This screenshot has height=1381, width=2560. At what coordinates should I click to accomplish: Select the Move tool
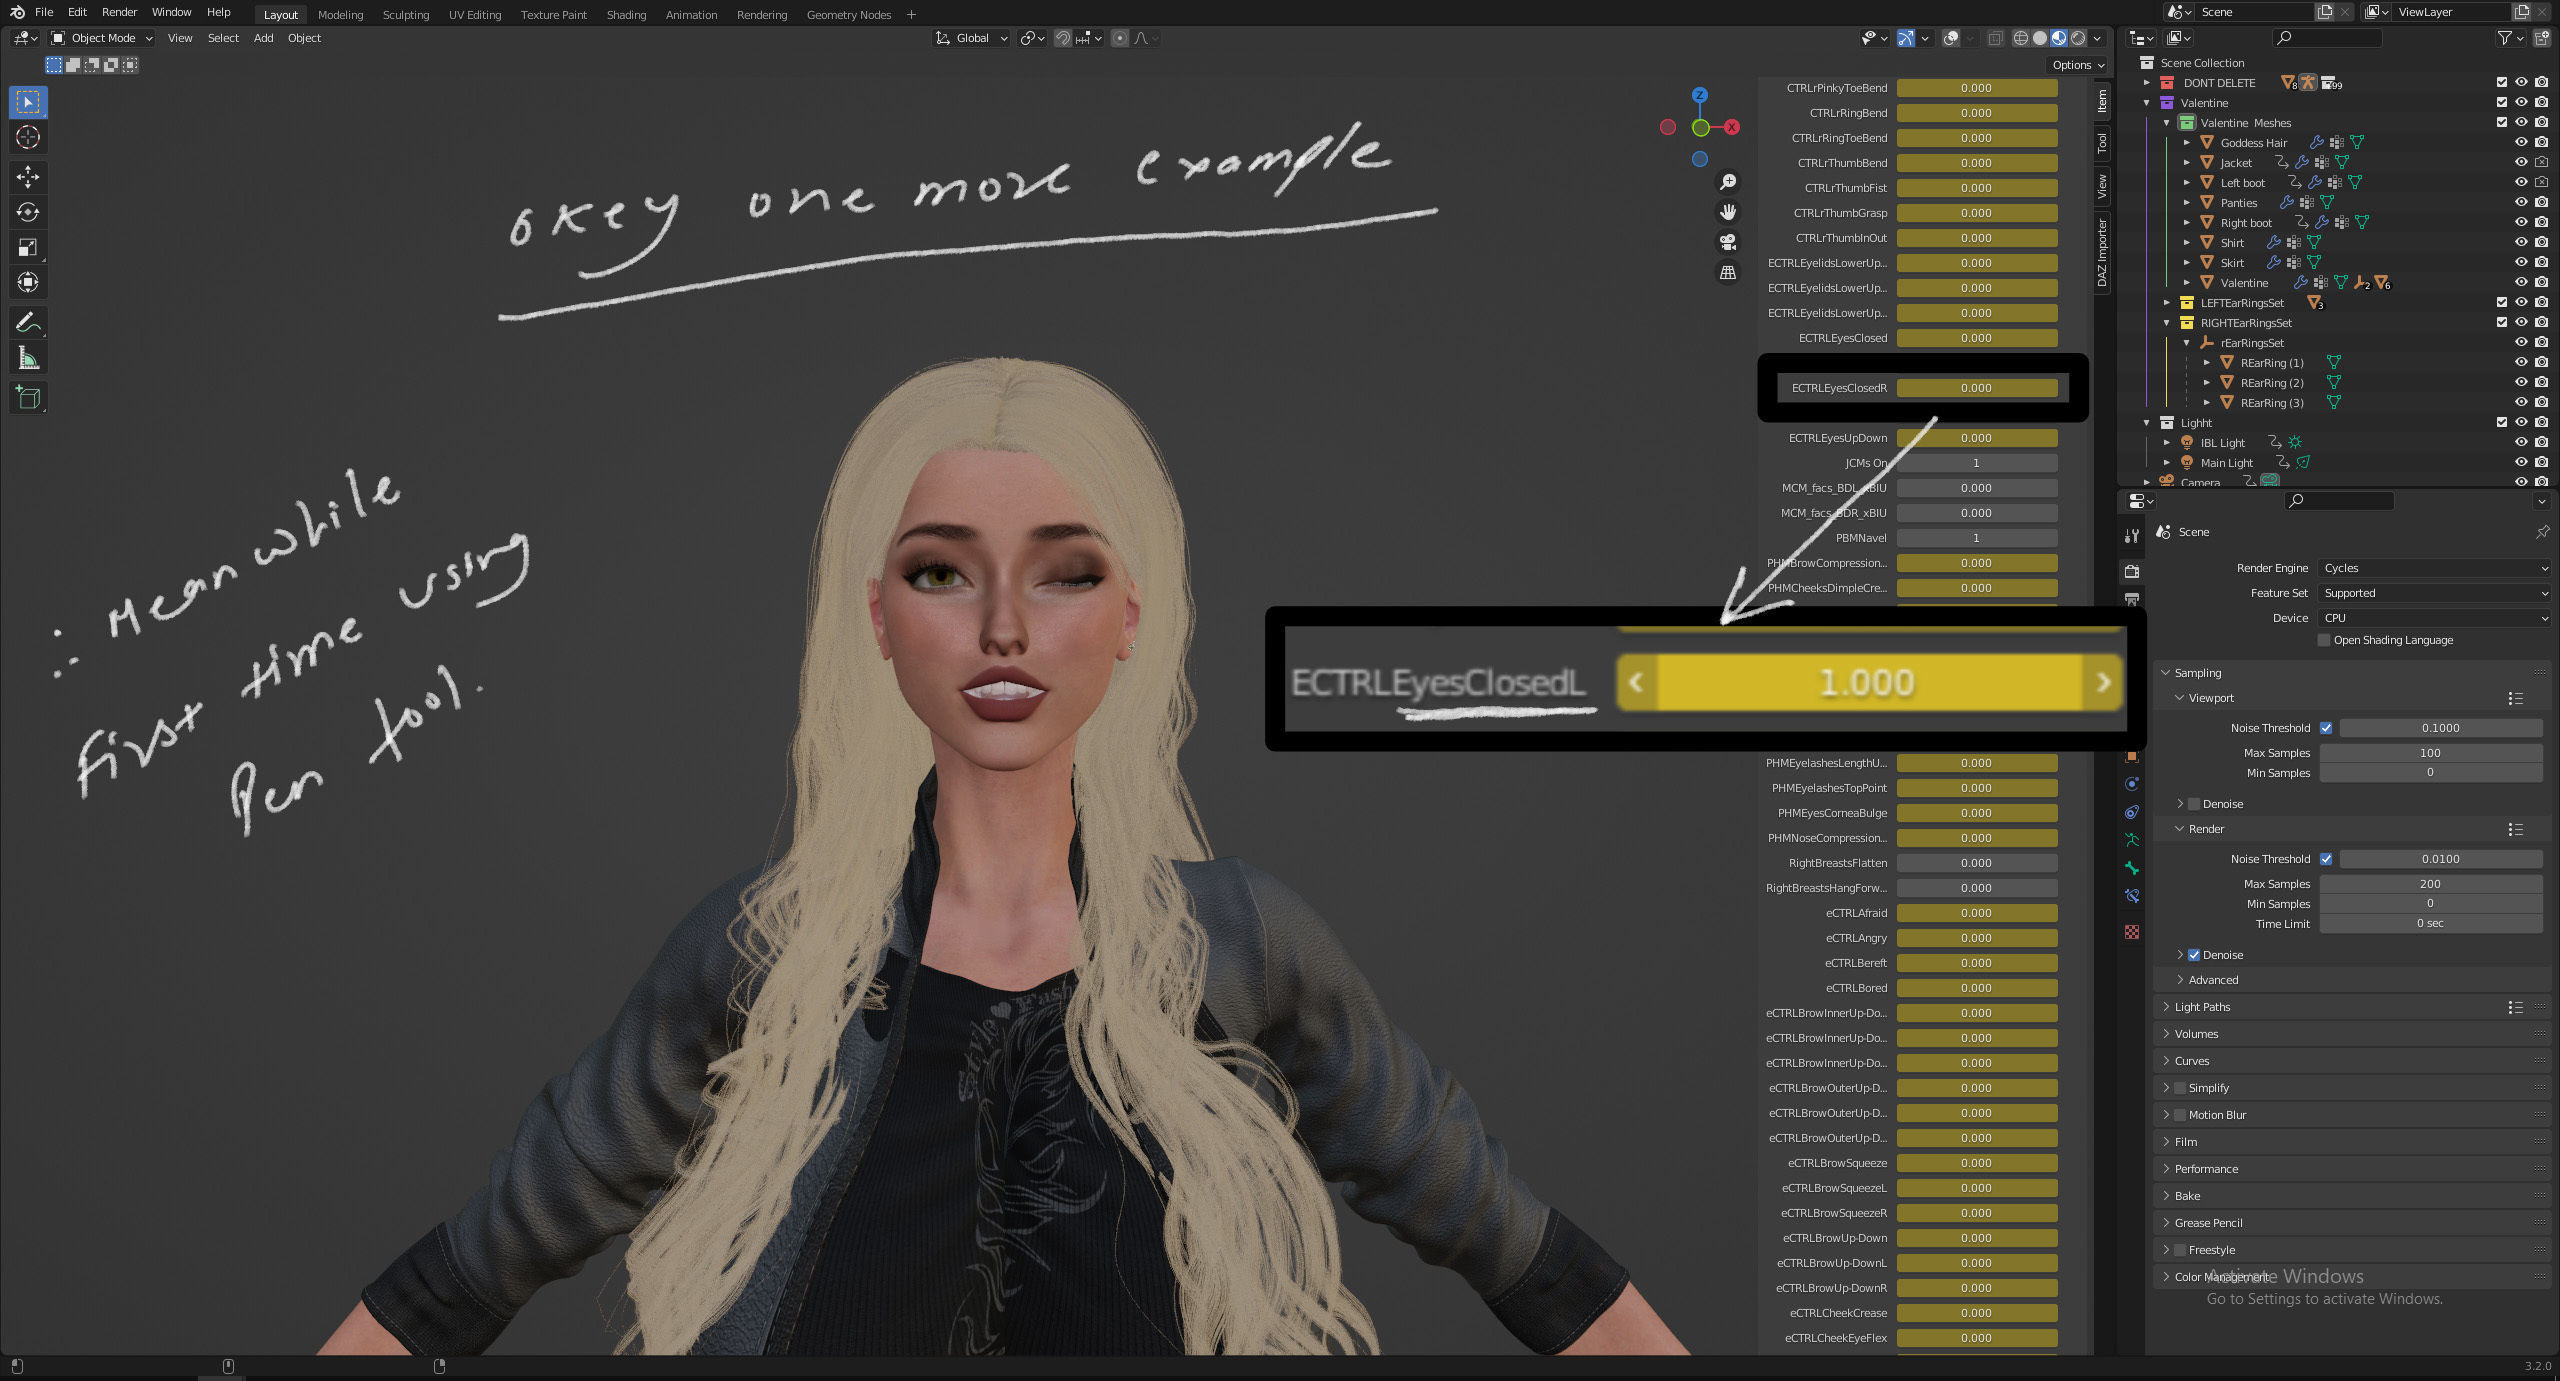tap(28, 177)
